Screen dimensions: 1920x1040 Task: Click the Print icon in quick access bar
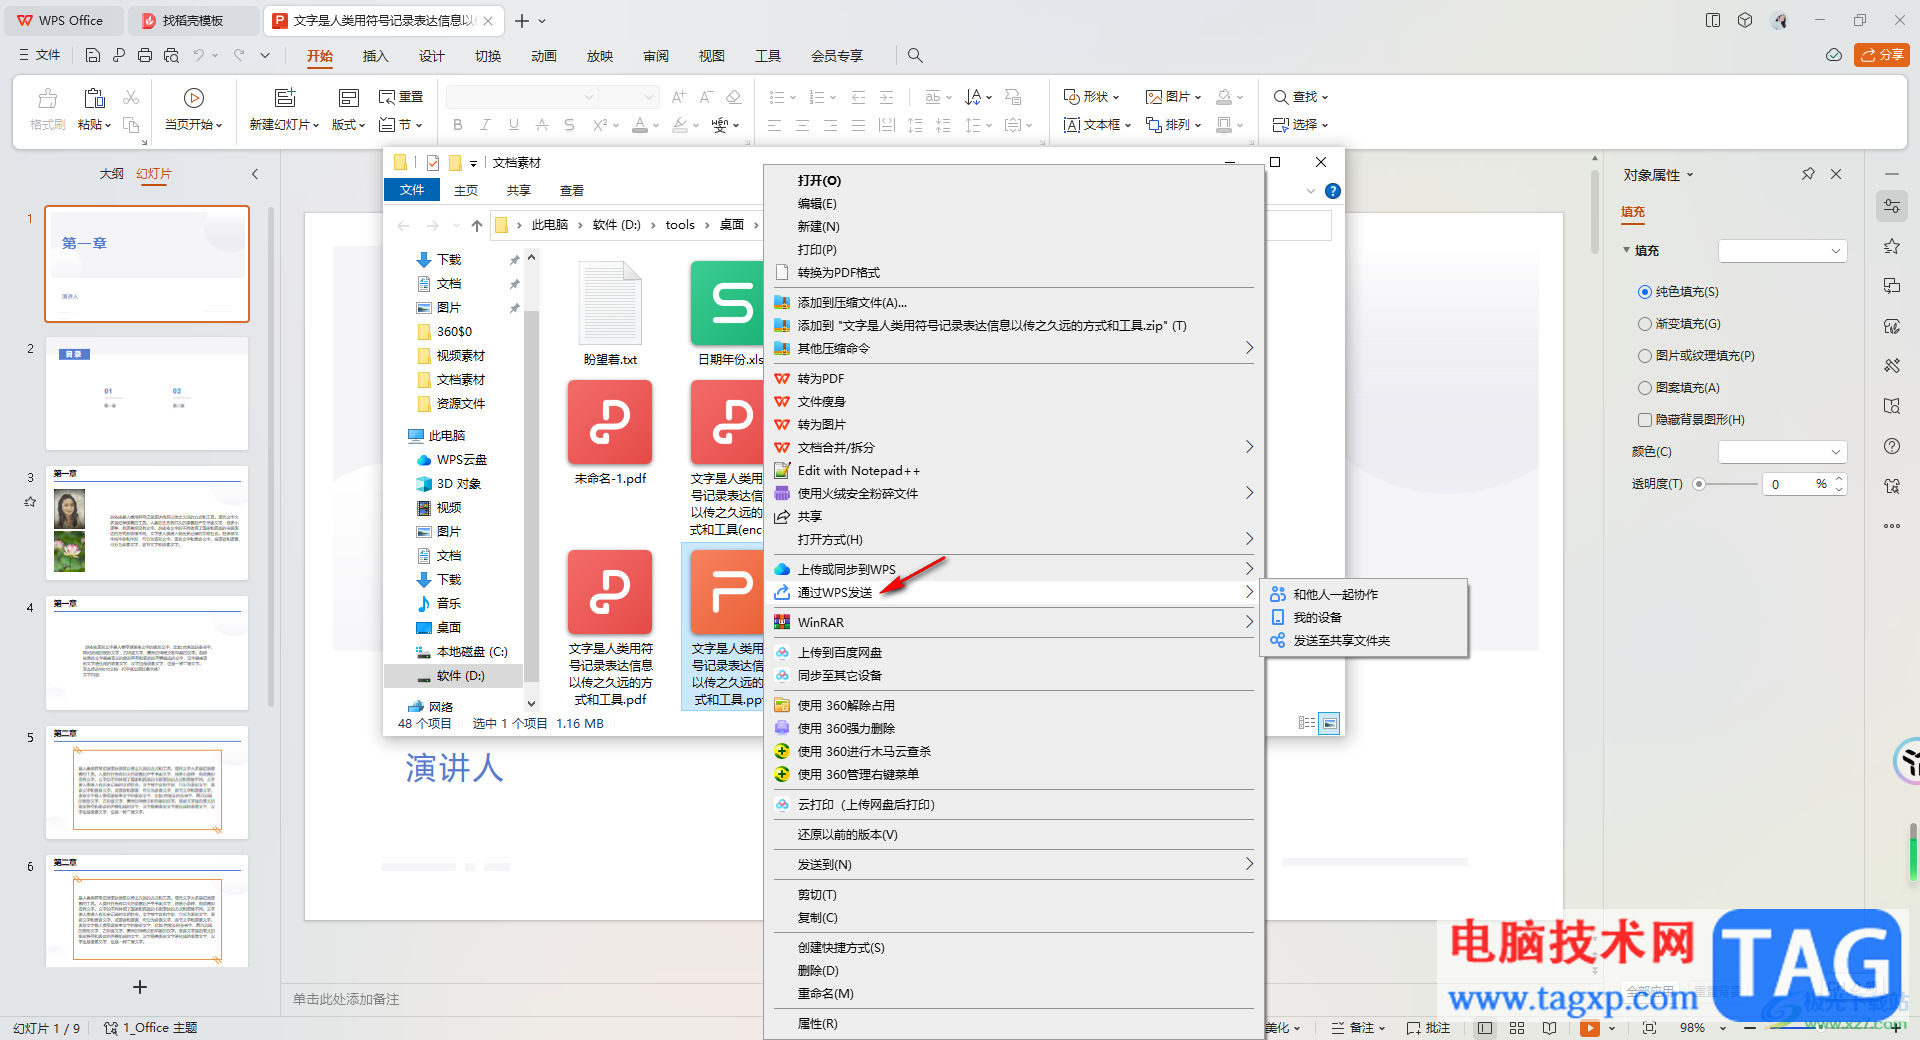(x=145, y=56)
